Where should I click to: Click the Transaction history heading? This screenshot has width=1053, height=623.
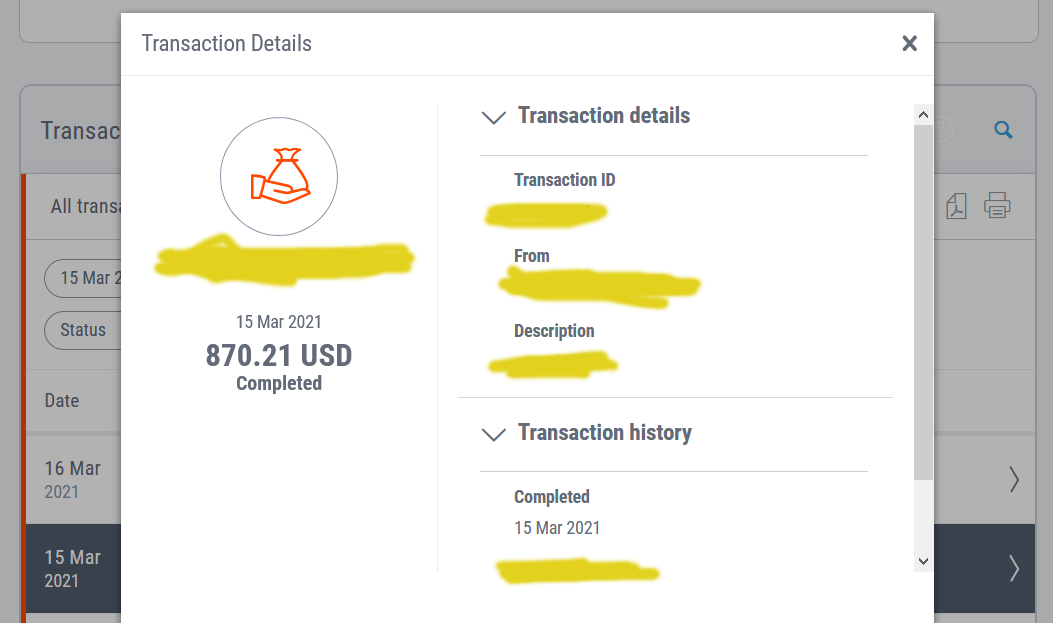tap(604, 432)
